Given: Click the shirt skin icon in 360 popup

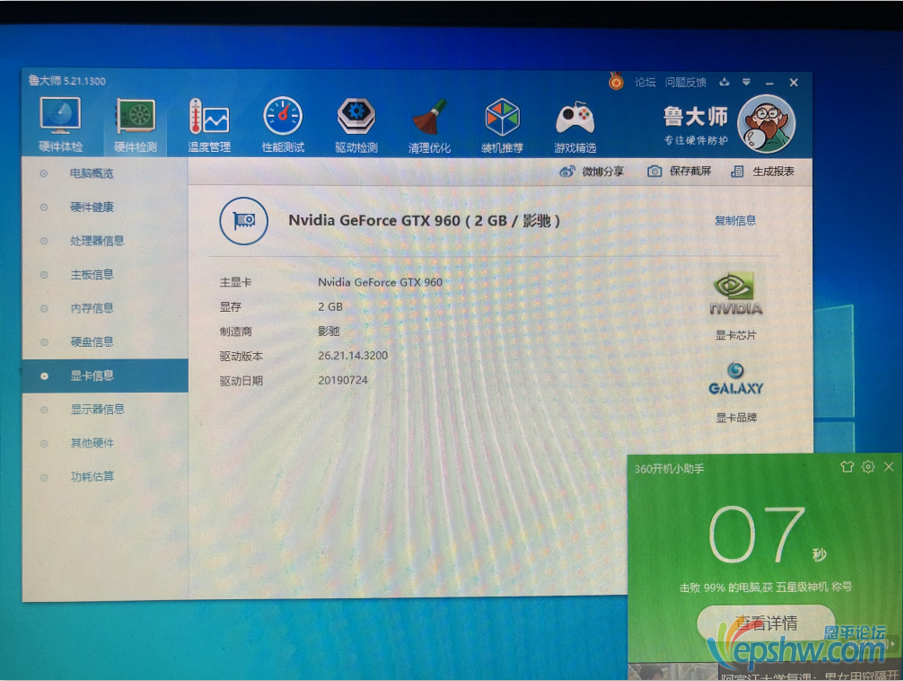Looking at the screenshot, I should click(847, 467).
